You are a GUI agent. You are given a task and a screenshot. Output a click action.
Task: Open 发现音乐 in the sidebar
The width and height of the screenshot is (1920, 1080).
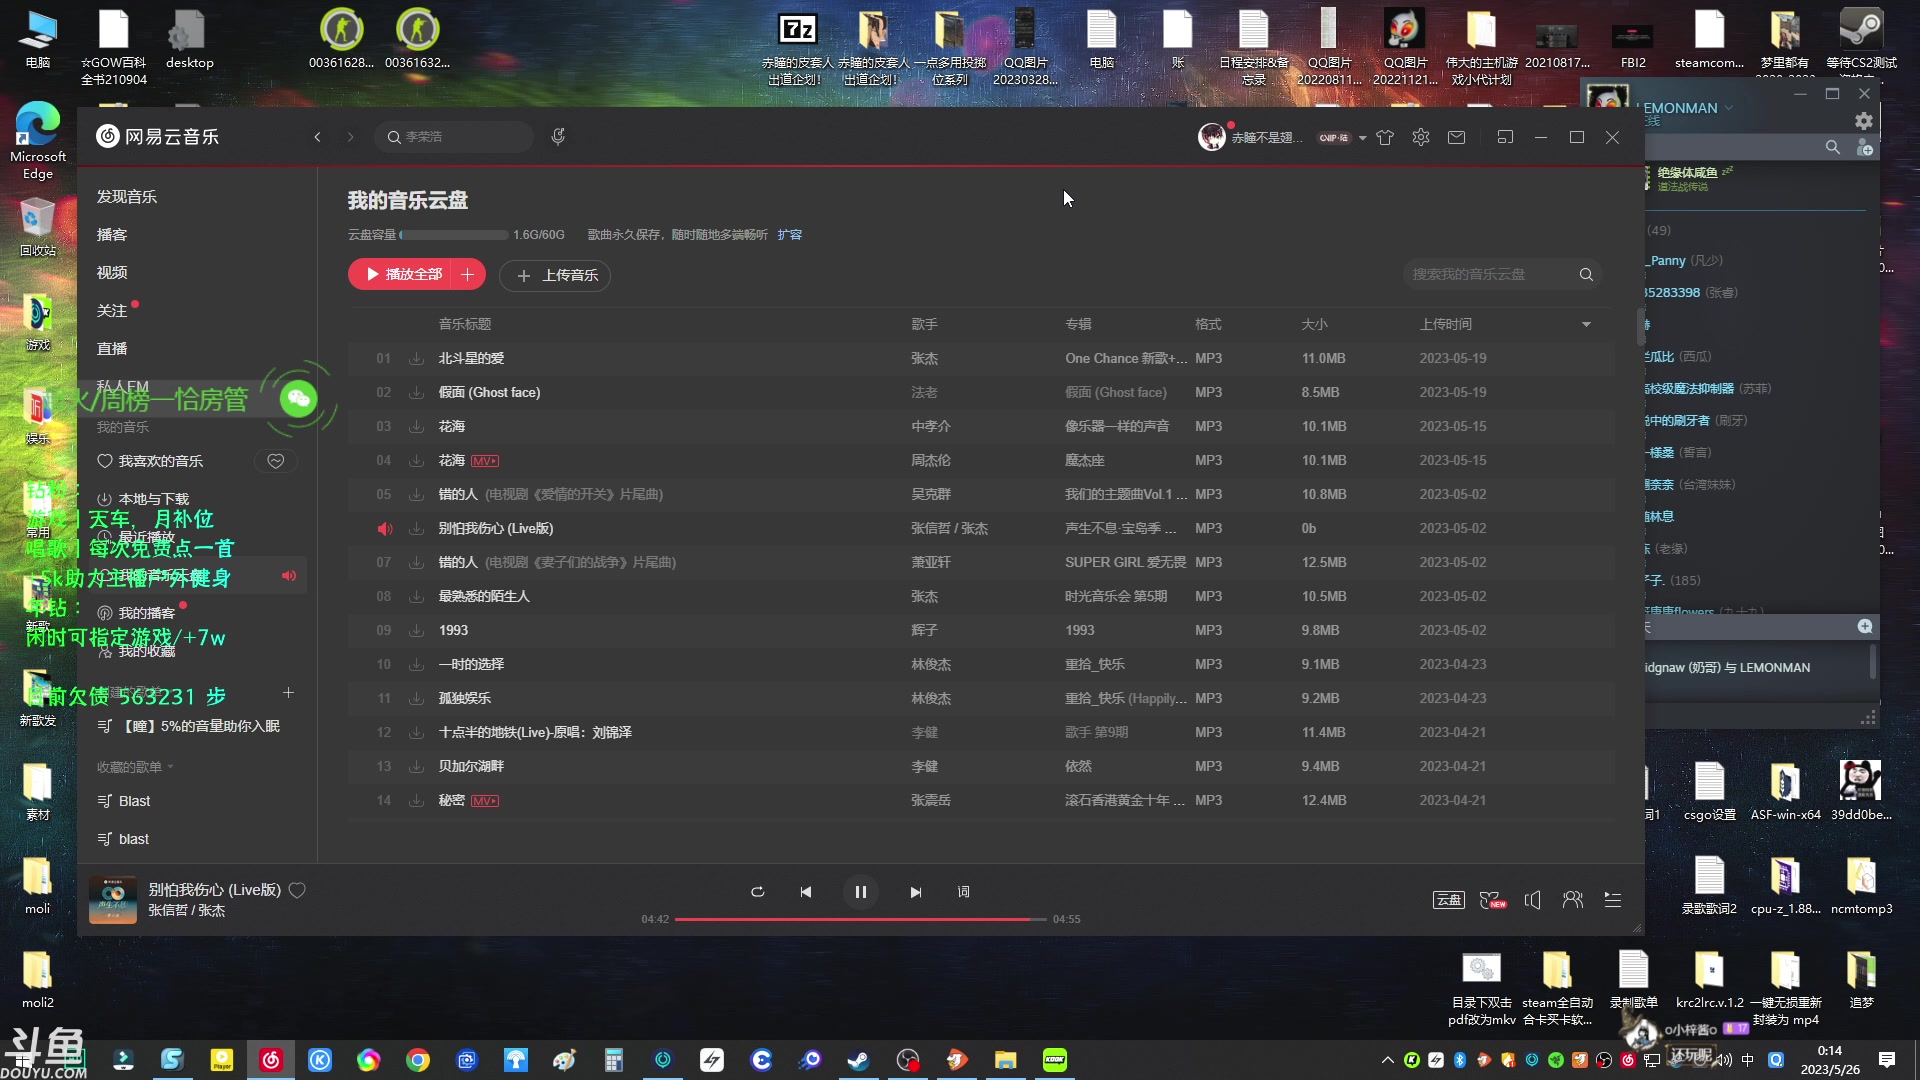pos(127,197)
